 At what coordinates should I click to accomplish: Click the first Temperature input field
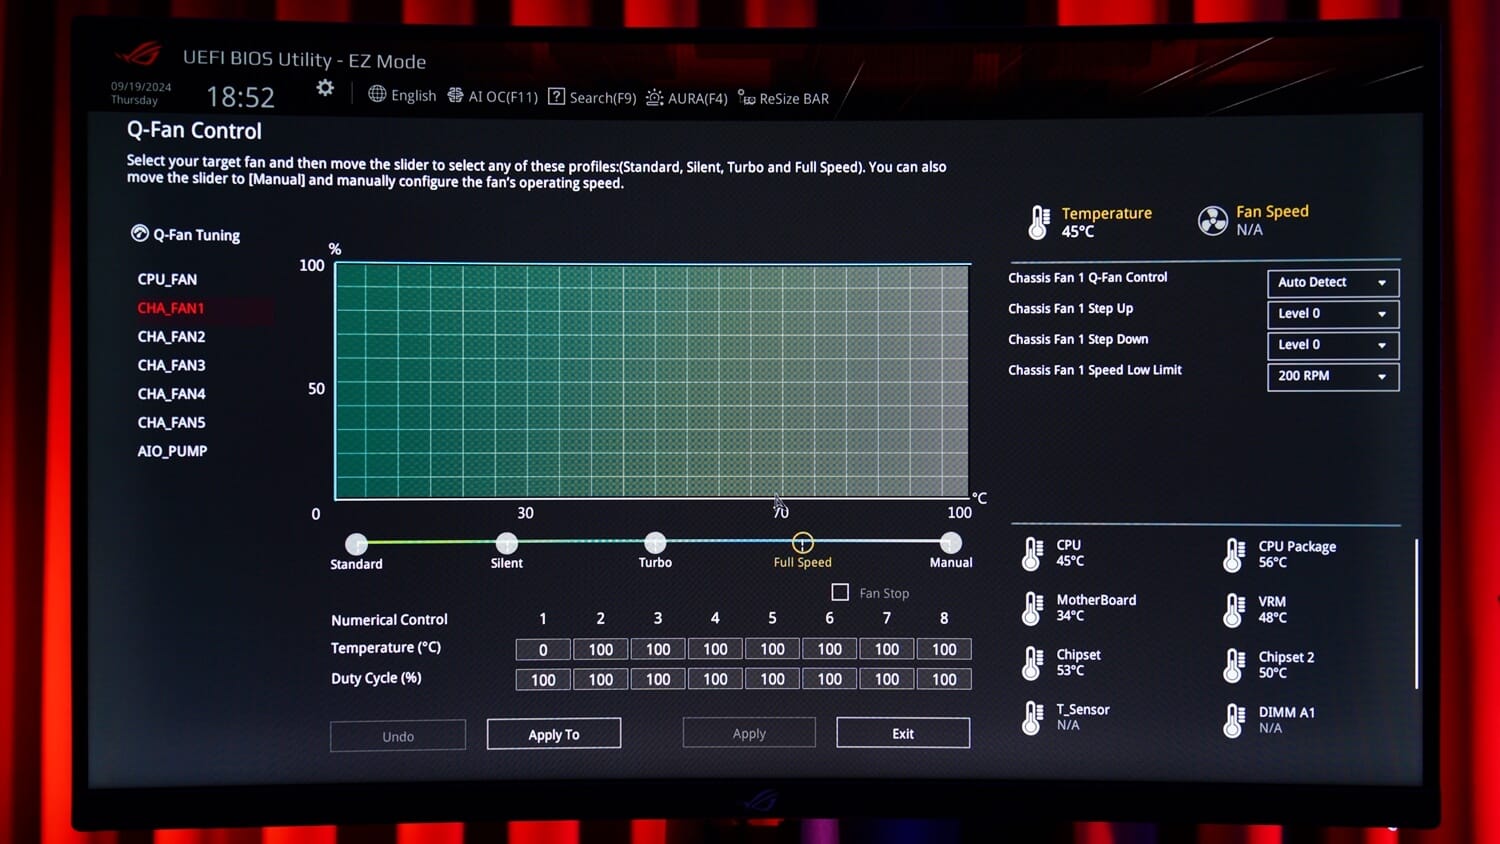point(543,650)
